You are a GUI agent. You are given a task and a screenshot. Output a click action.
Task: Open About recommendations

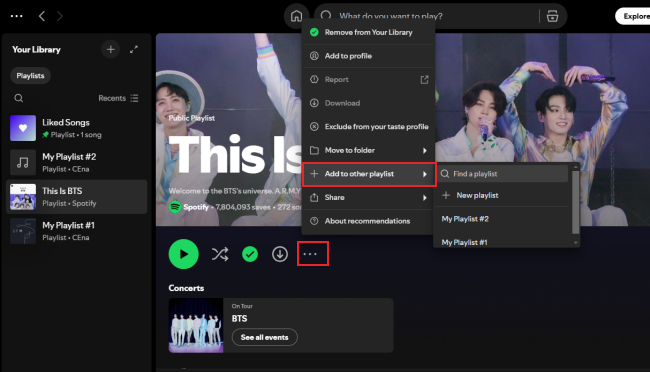tap(368, 221)
